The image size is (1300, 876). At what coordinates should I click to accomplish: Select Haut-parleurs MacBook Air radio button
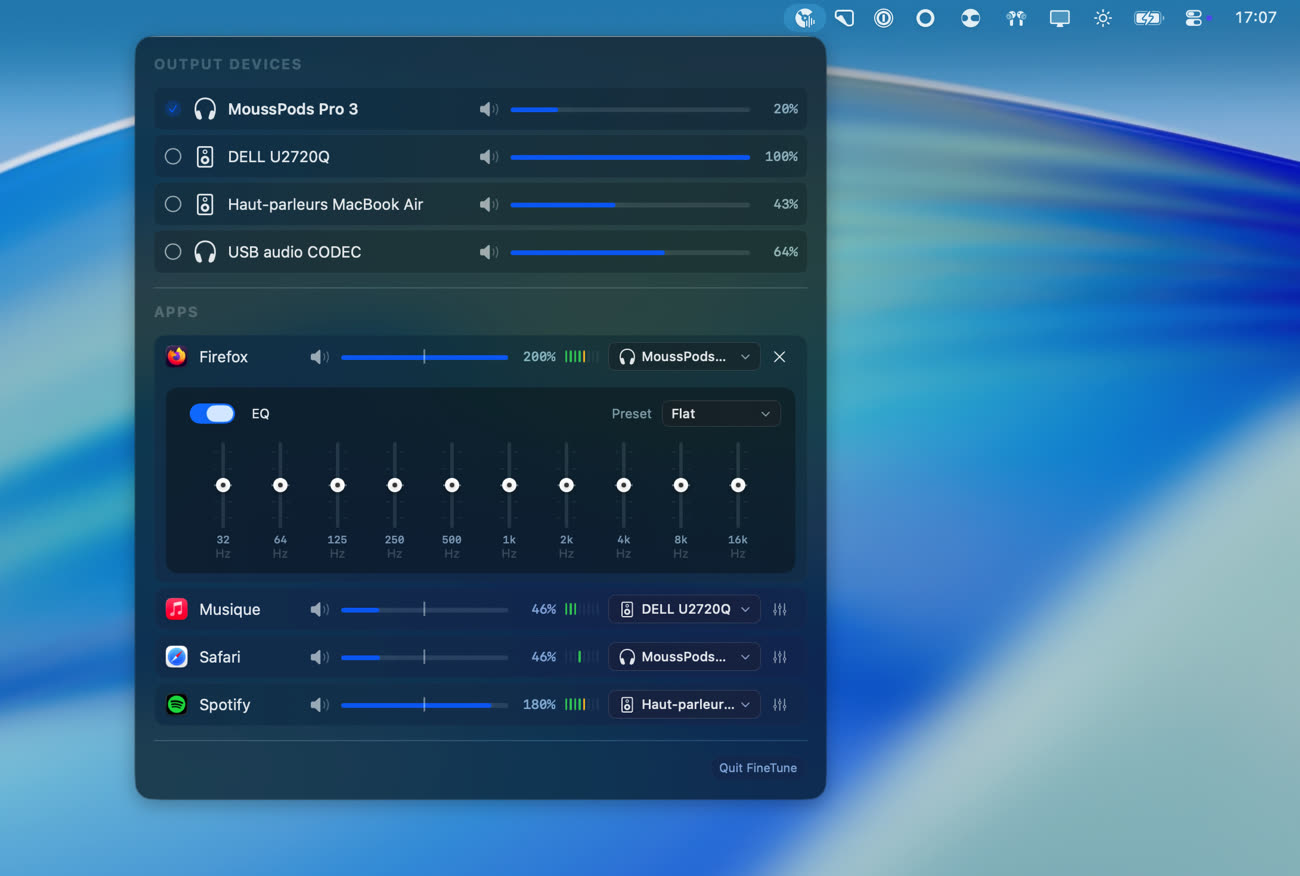173,204
